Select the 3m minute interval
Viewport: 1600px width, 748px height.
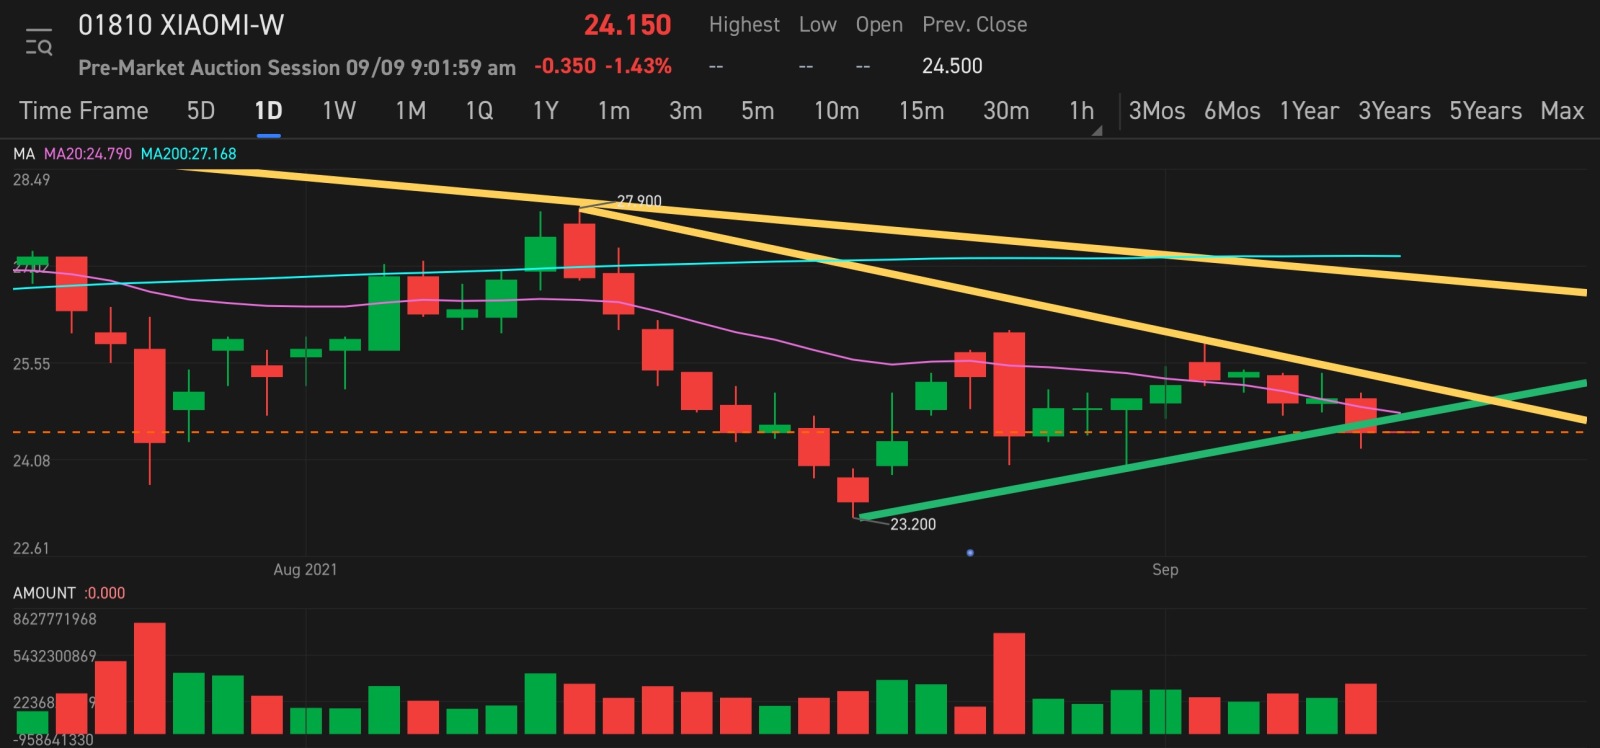point(685,111)
